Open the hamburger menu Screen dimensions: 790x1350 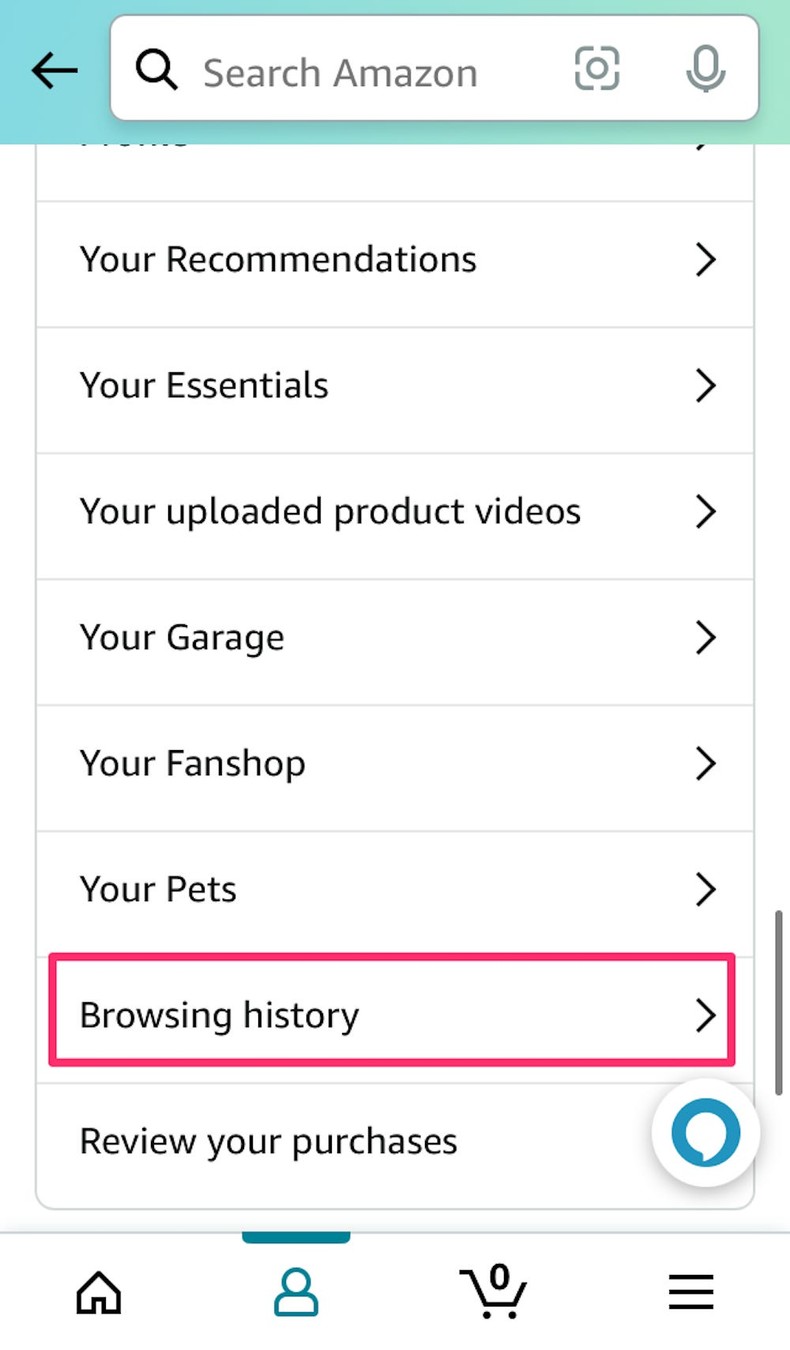click(x=690, y=1292)
